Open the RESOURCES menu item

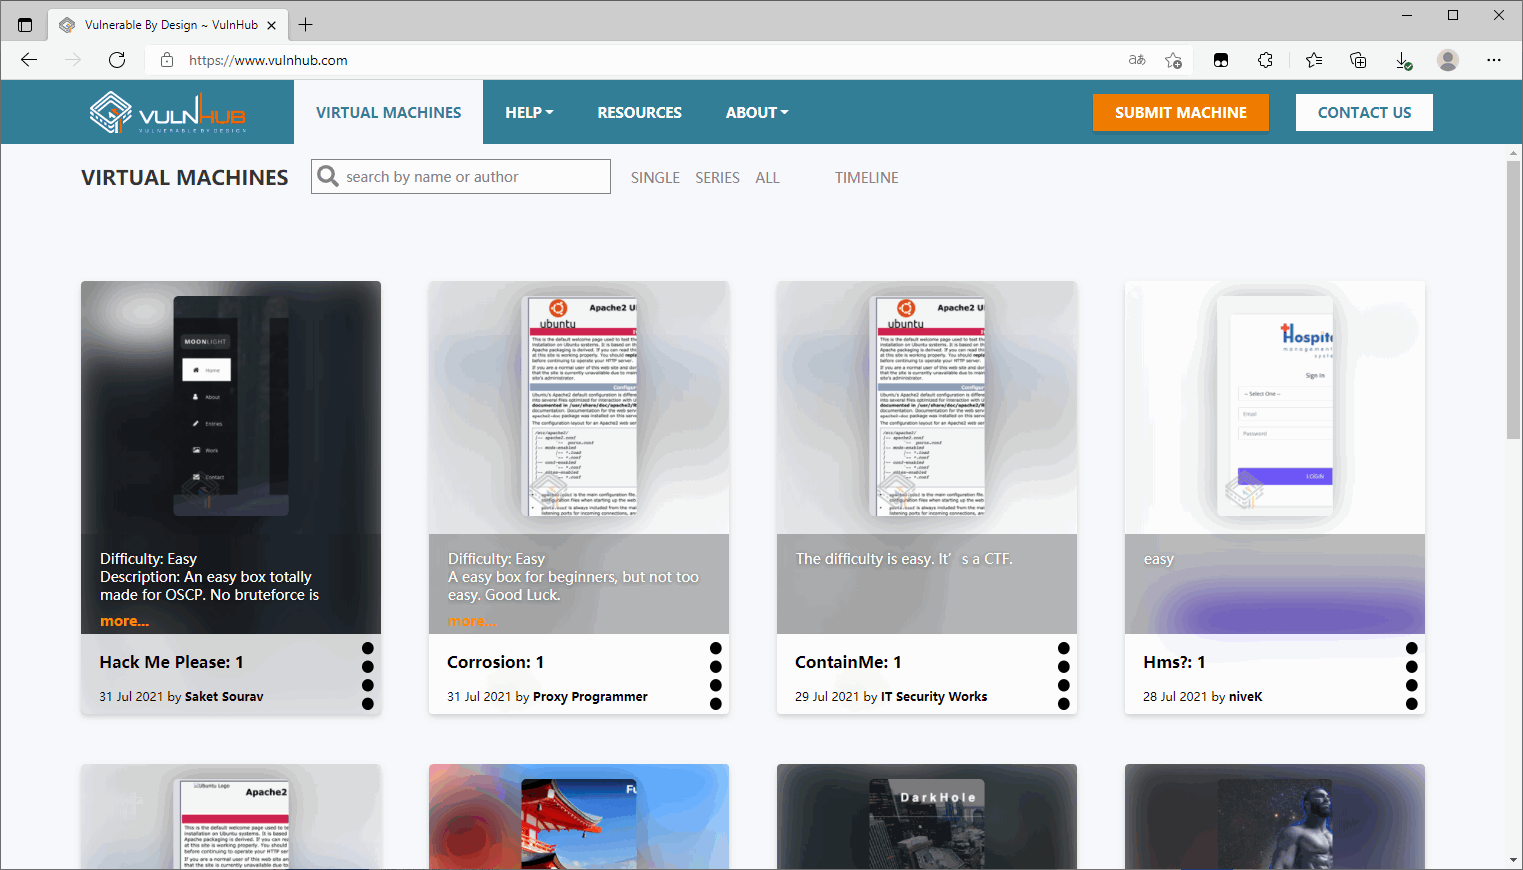pos(640,113)
